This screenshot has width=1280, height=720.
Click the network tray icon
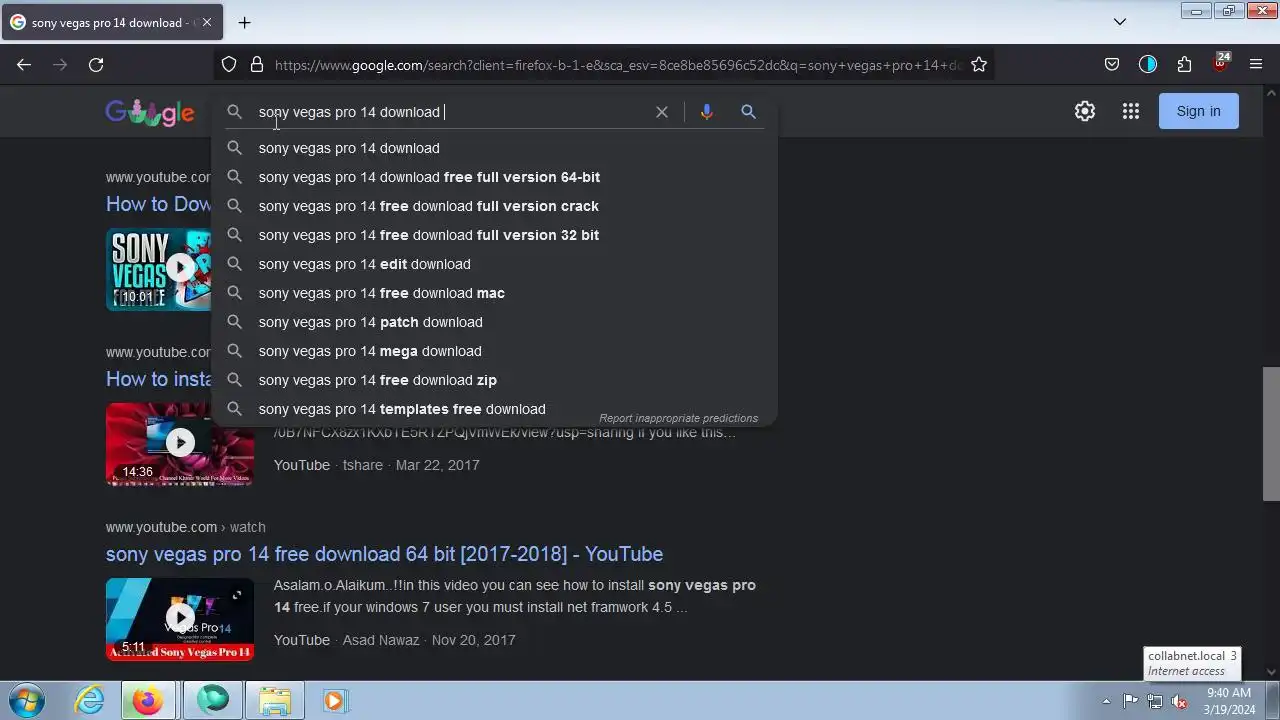(x=1155, y=701)
